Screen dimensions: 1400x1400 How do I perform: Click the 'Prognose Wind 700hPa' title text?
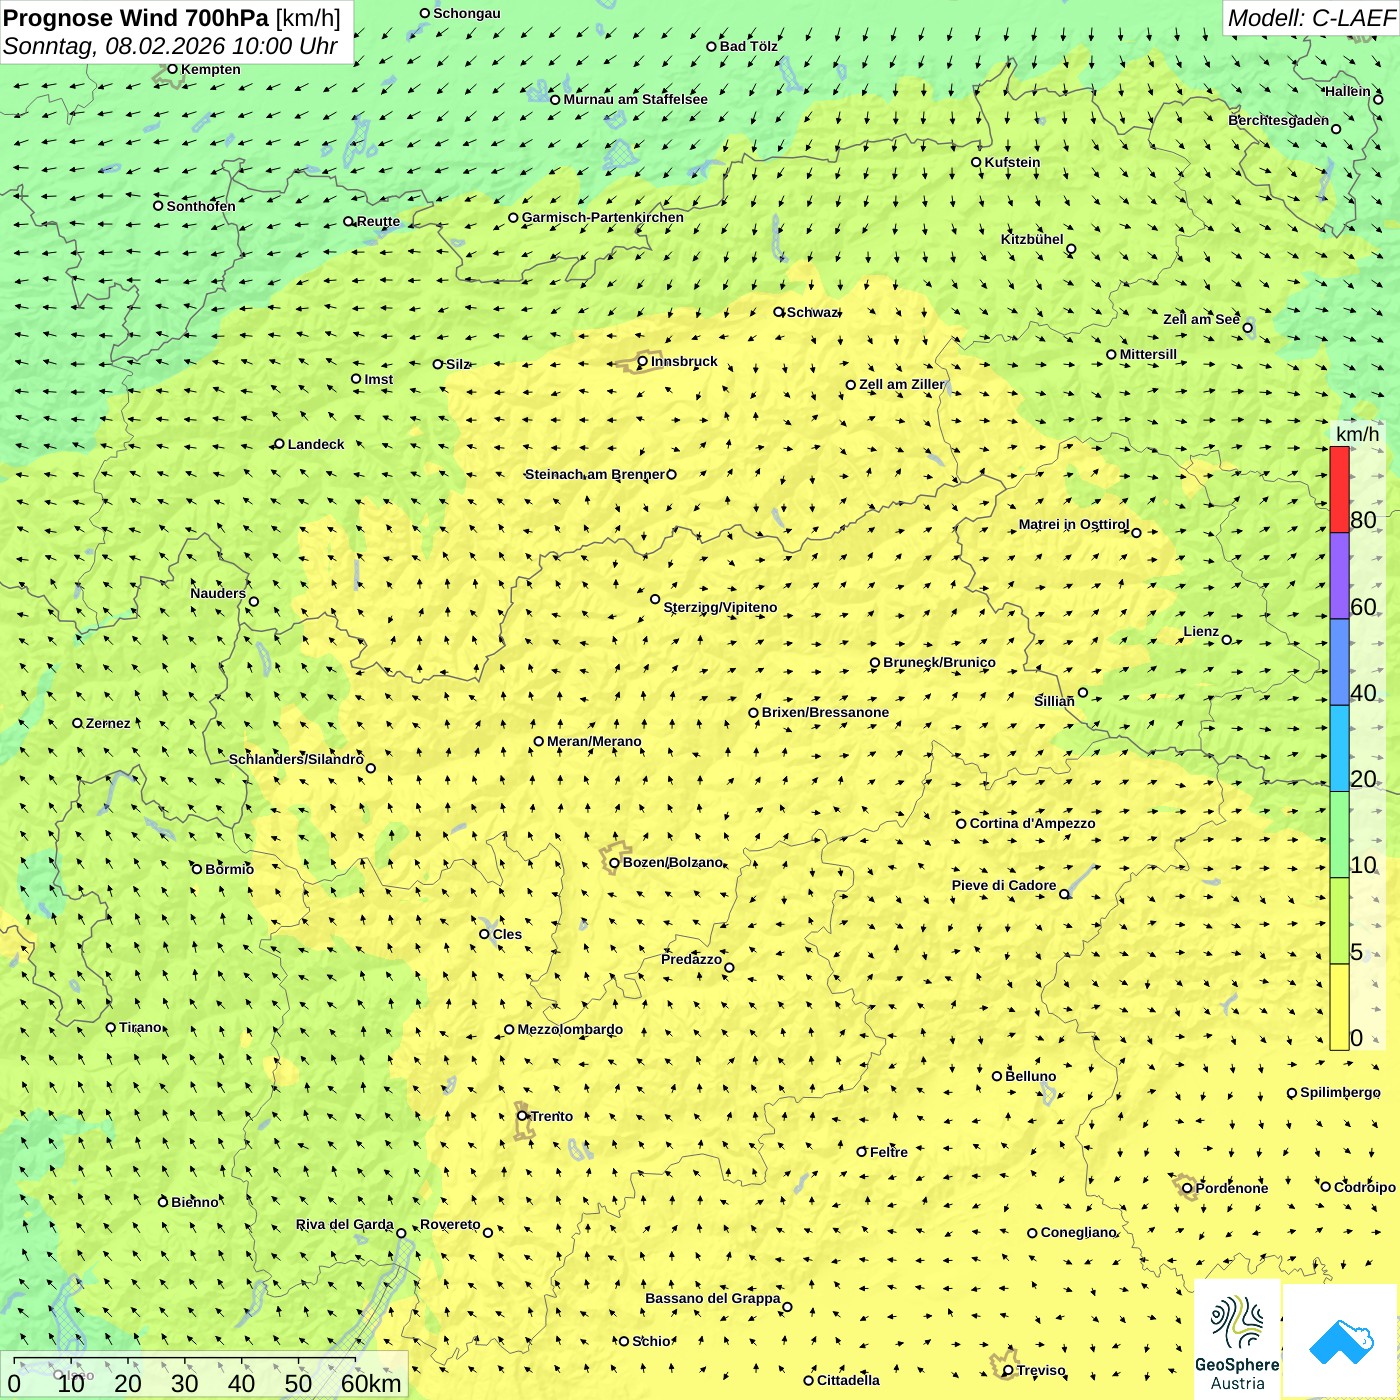coord(136,18)
